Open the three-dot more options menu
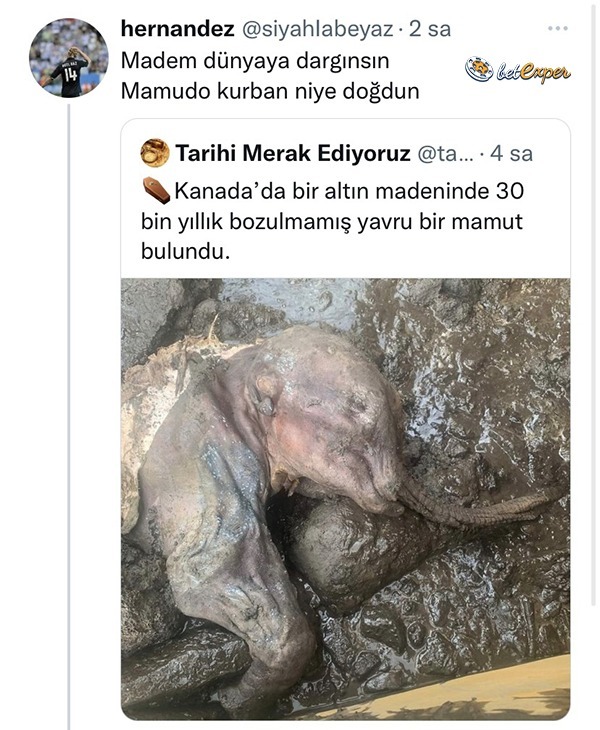Screen dimensions: 600x730 (558, 28)
